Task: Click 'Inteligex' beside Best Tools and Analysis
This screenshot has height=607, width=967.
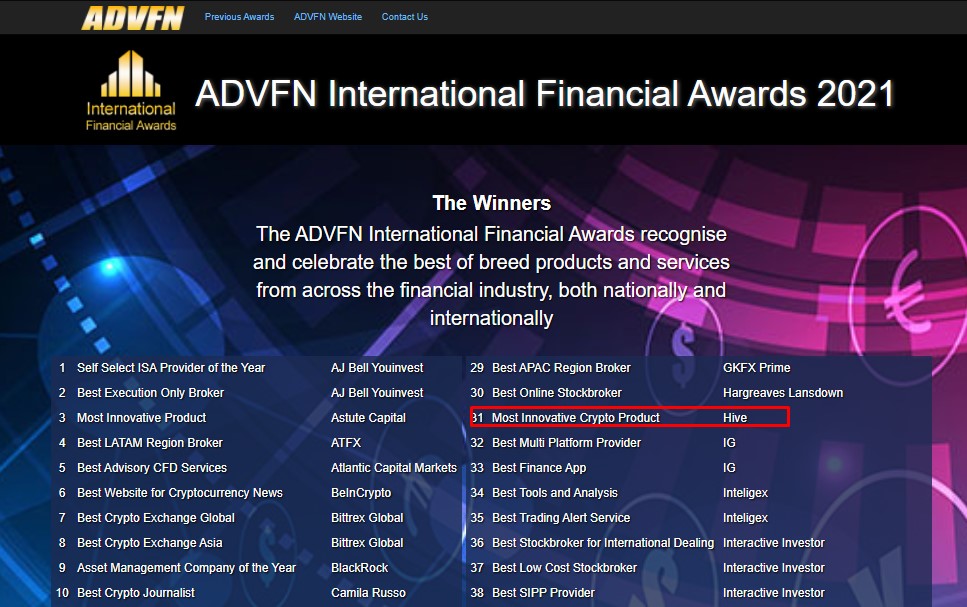Action: click(746, 493)
